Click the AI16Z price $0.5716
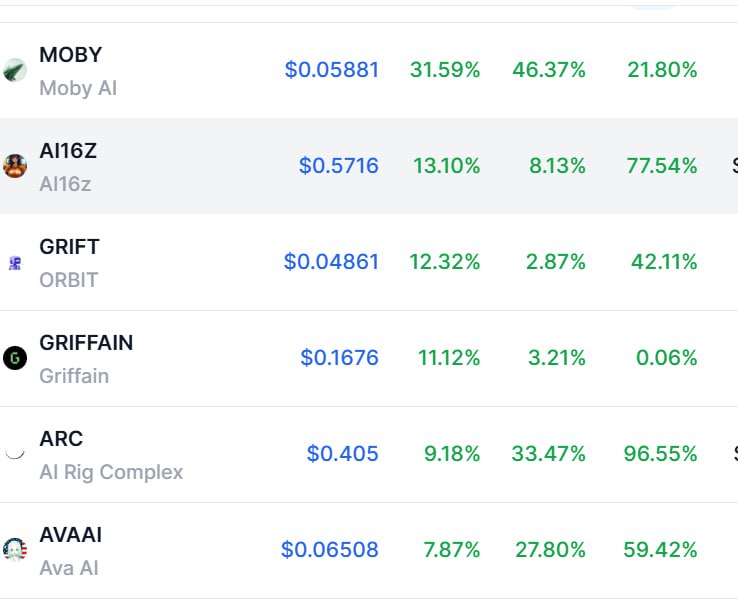The height and width of the screenshot is (606, 738). (339, 166)
